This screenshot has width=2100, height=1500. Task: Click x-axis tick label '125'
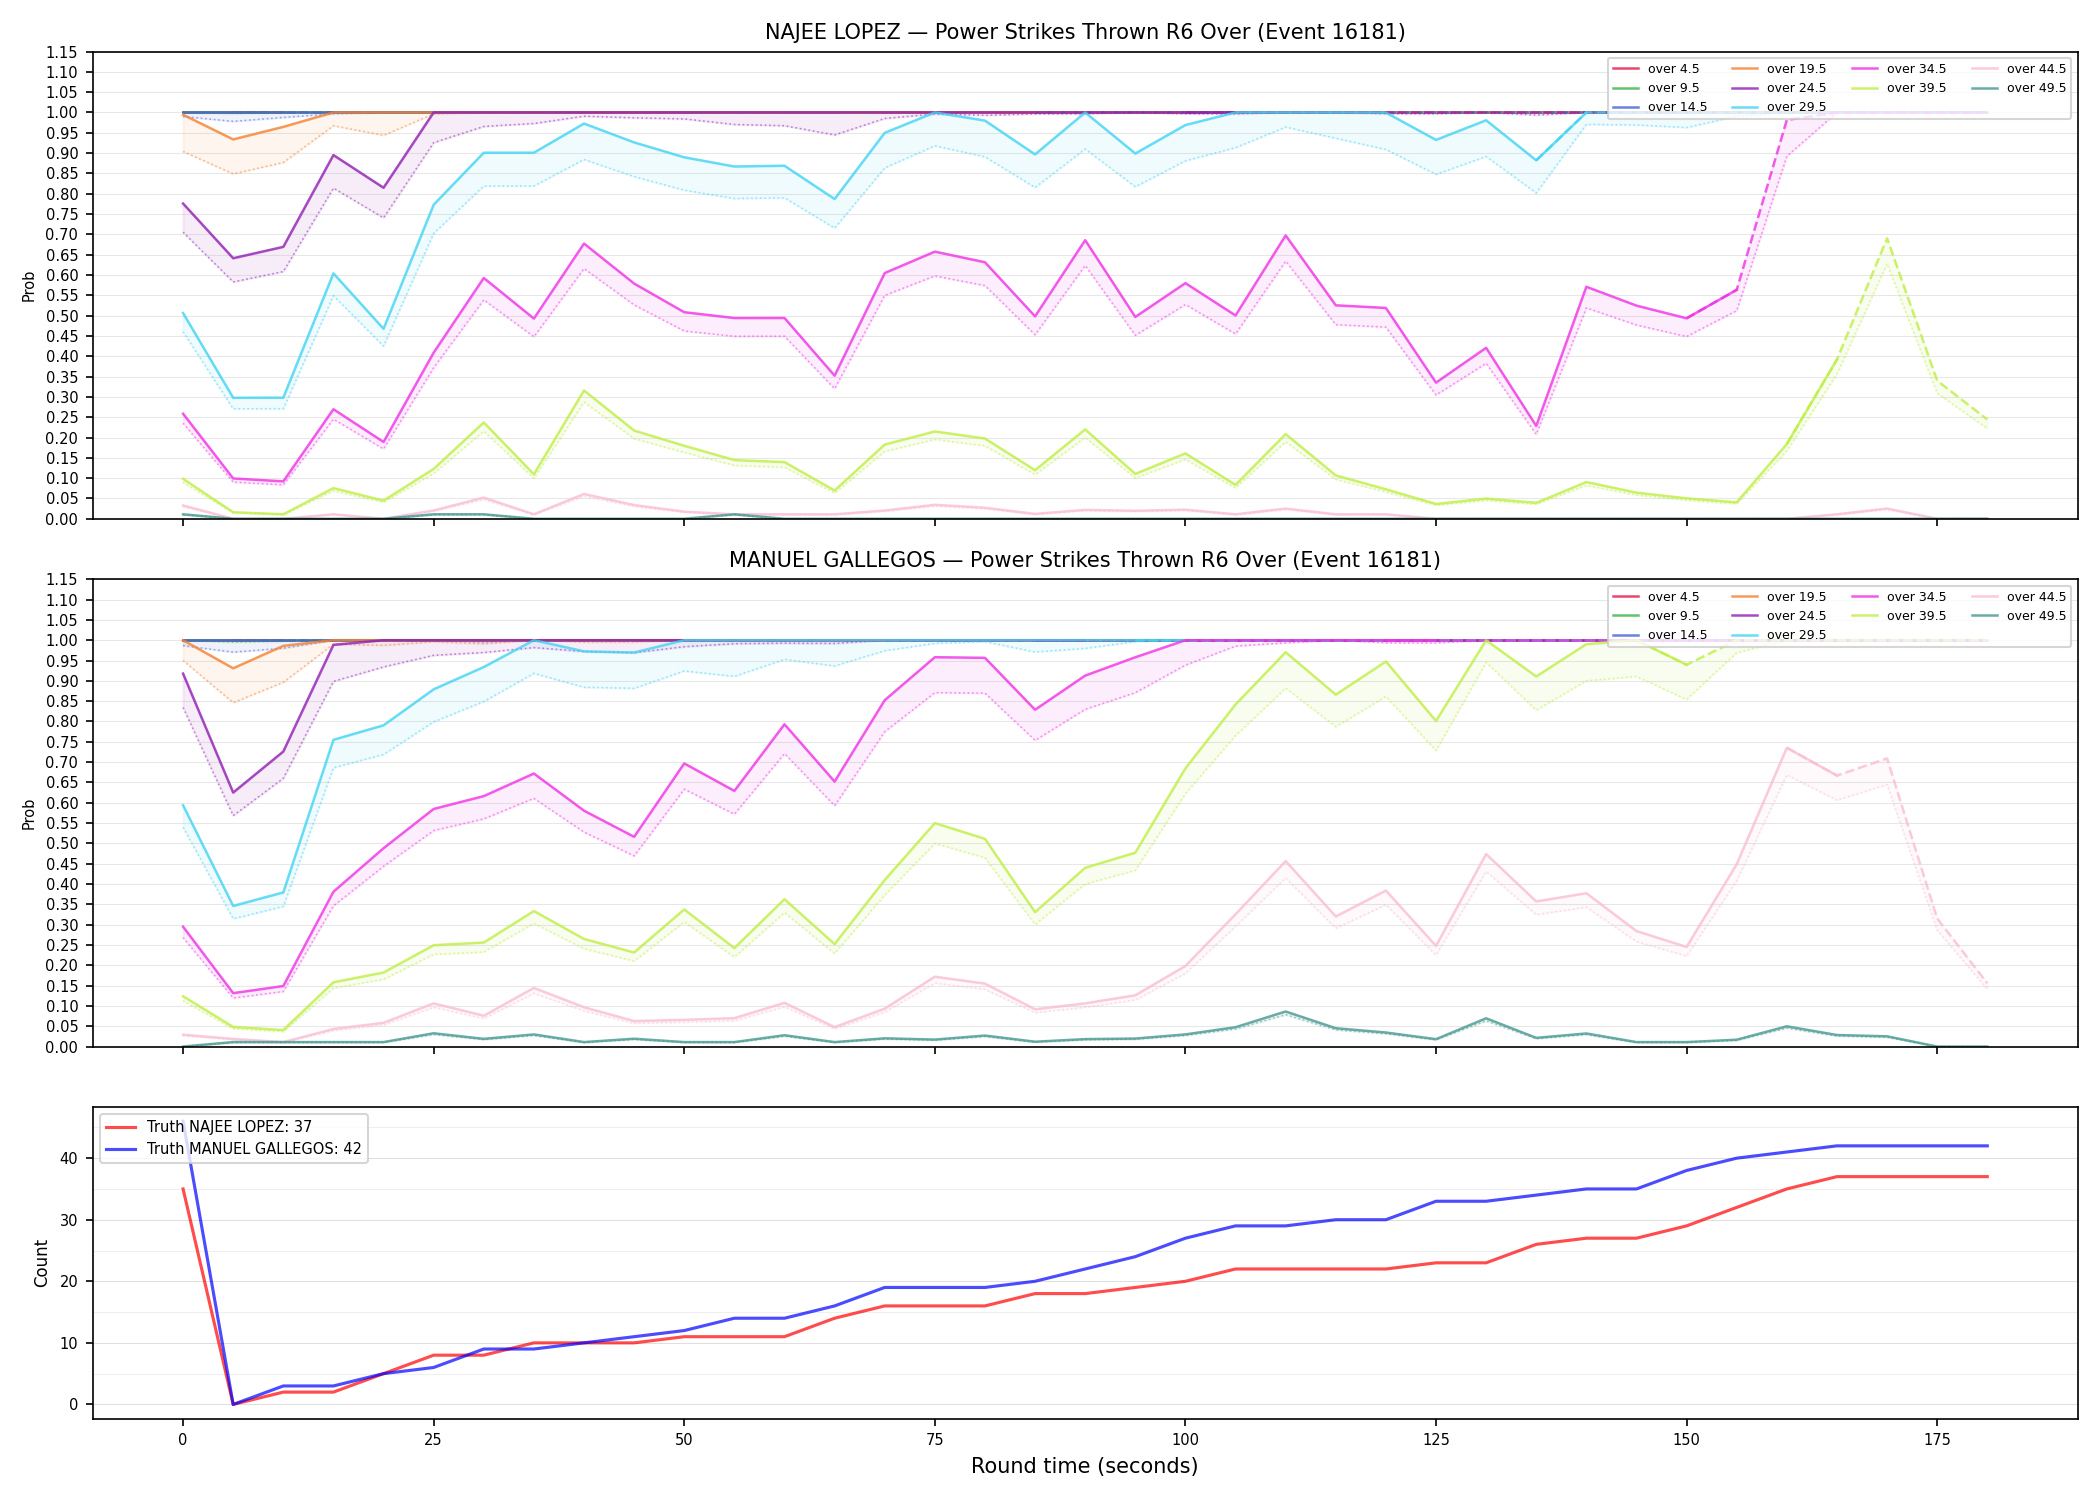pyautogui.click(x=1436, y=1440)
